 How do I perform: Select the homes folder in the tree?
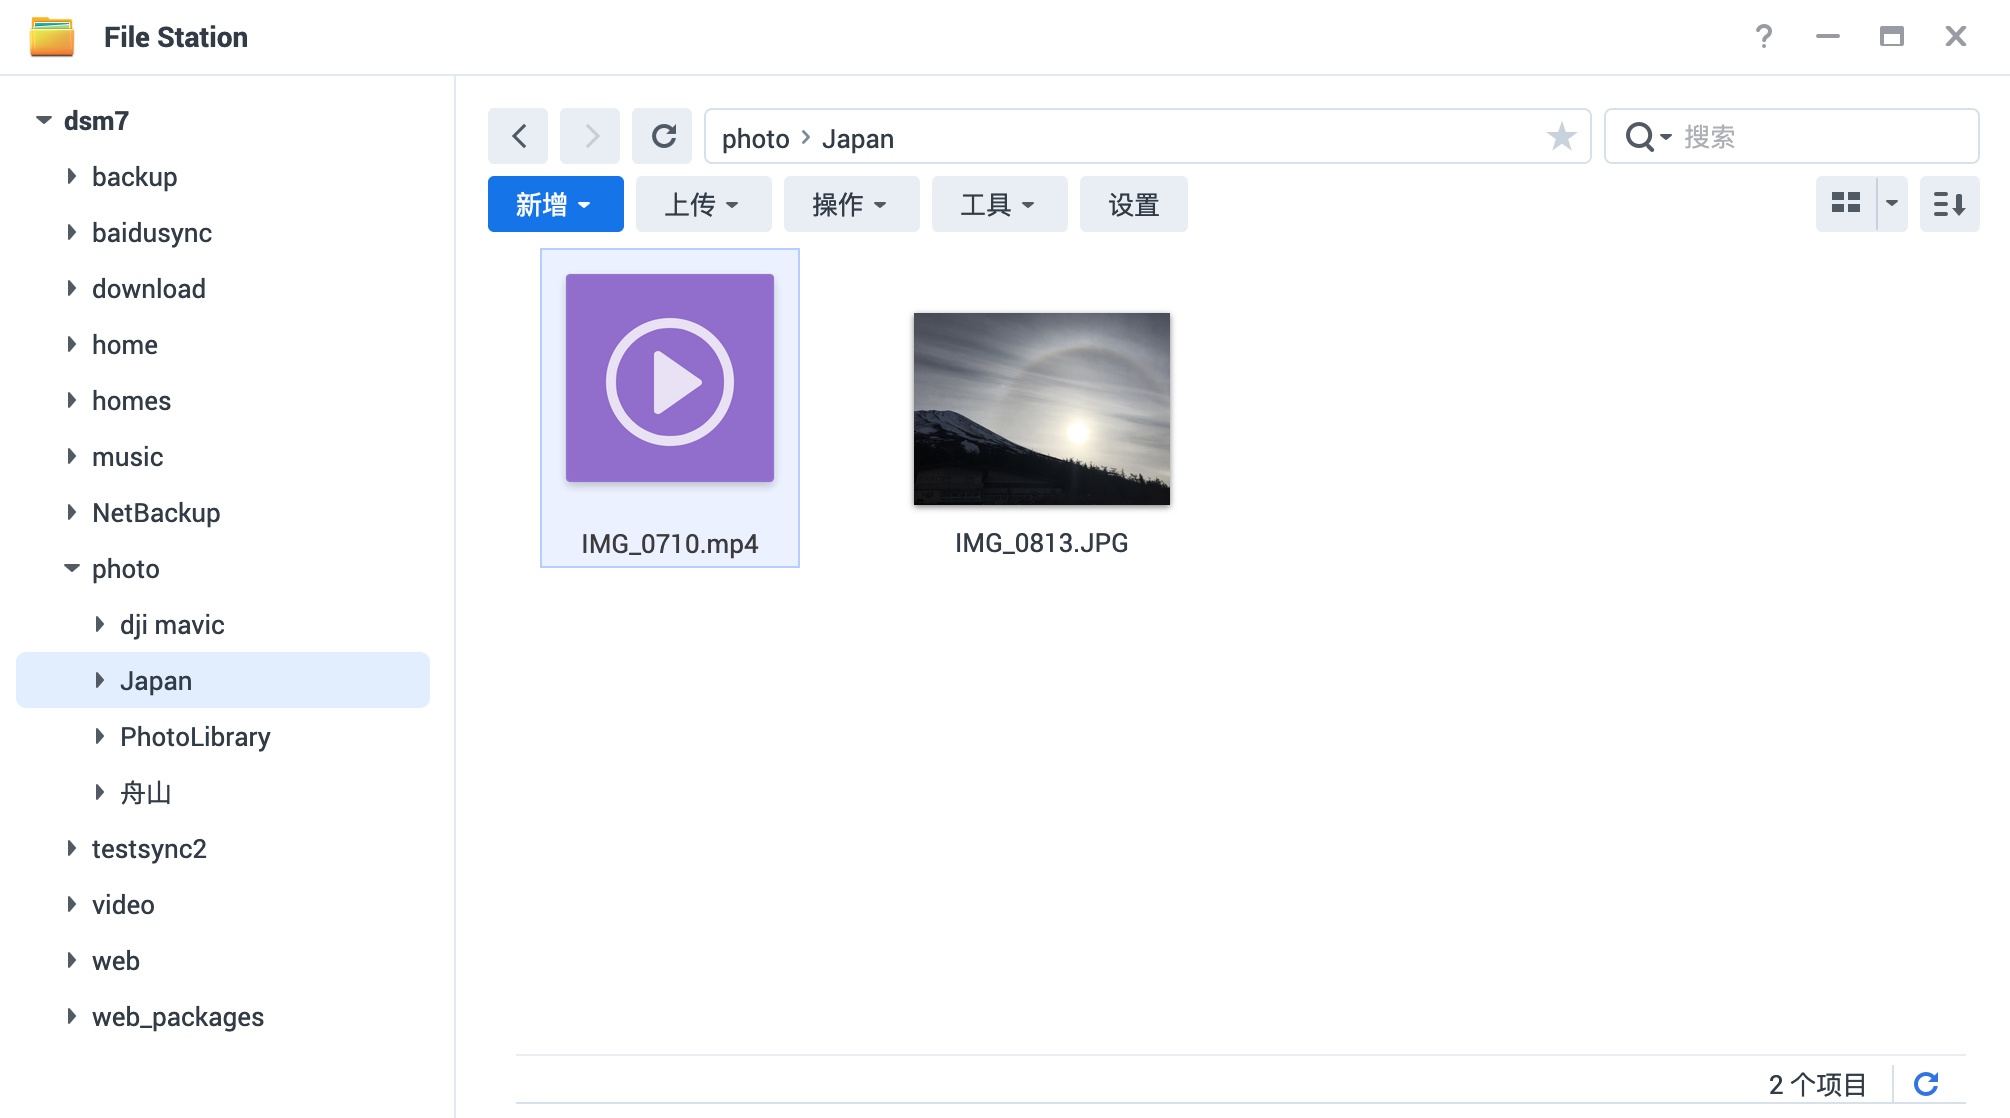pos(131,401)
